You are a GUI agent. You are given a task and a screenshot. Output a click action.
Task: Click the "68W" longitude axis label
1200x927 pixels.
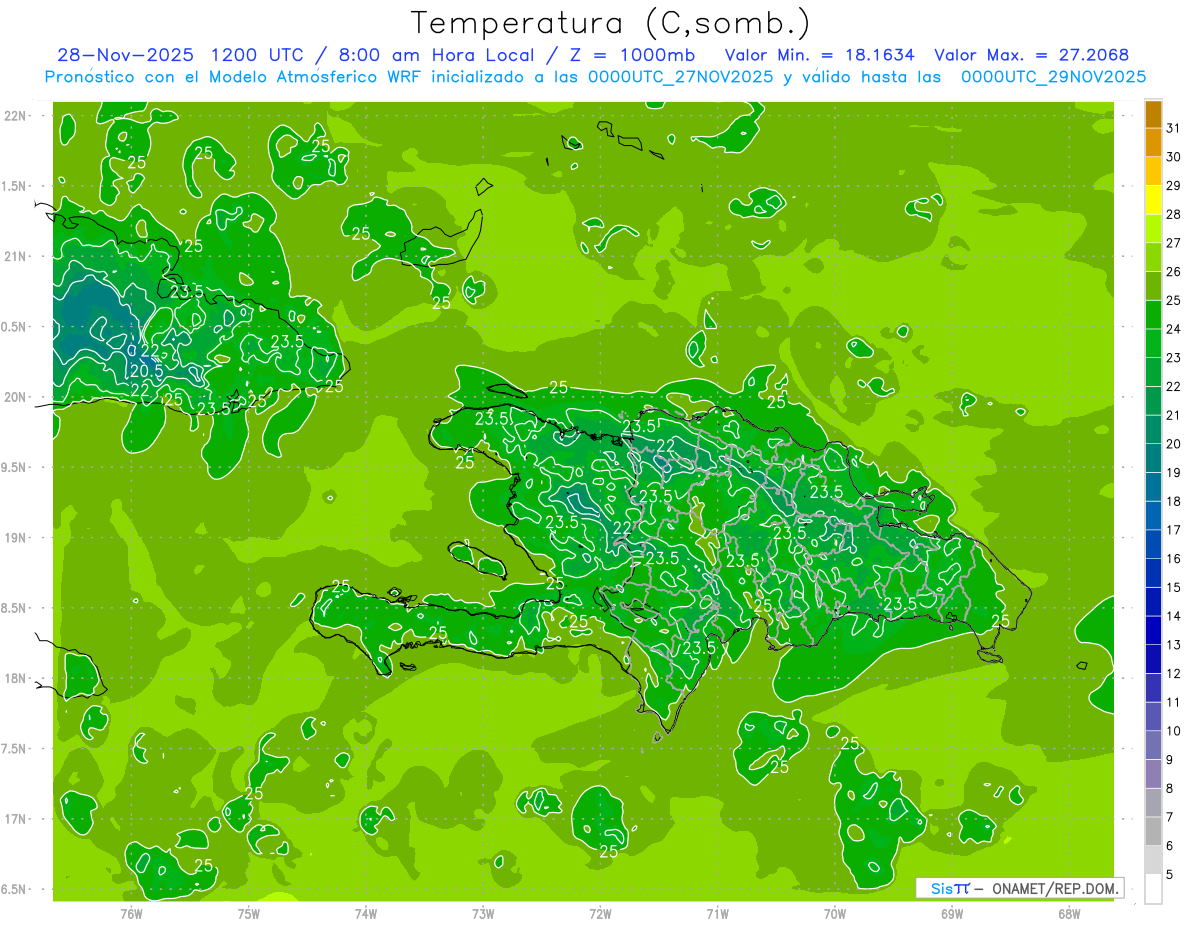1068,913
